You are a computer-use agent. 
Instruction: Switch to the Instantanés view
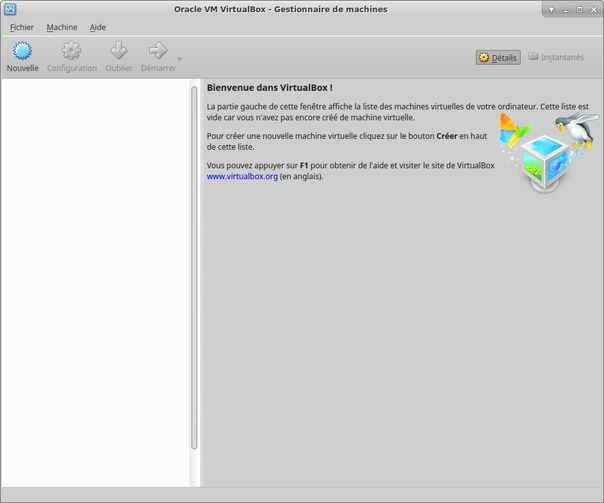point(555,57)
